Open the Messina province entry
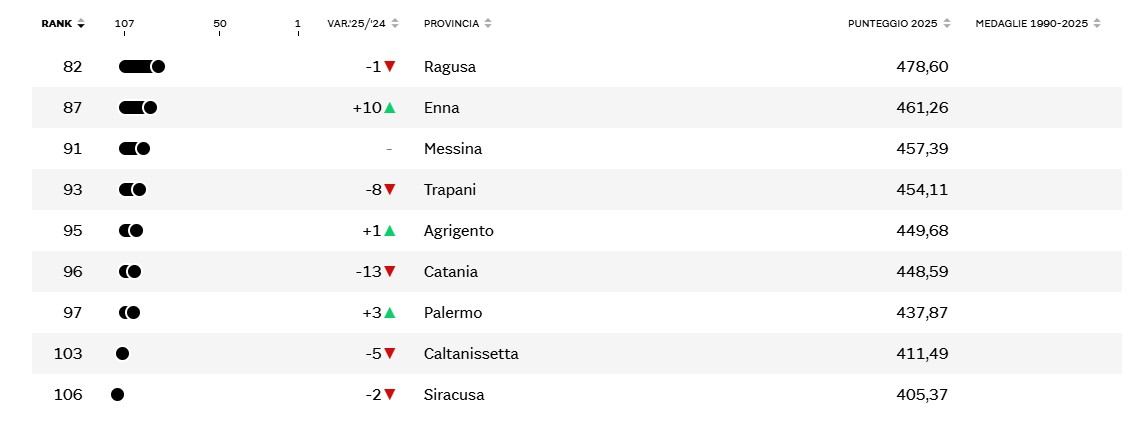The width and height of the screenshot is (1134, 428). 453,149
